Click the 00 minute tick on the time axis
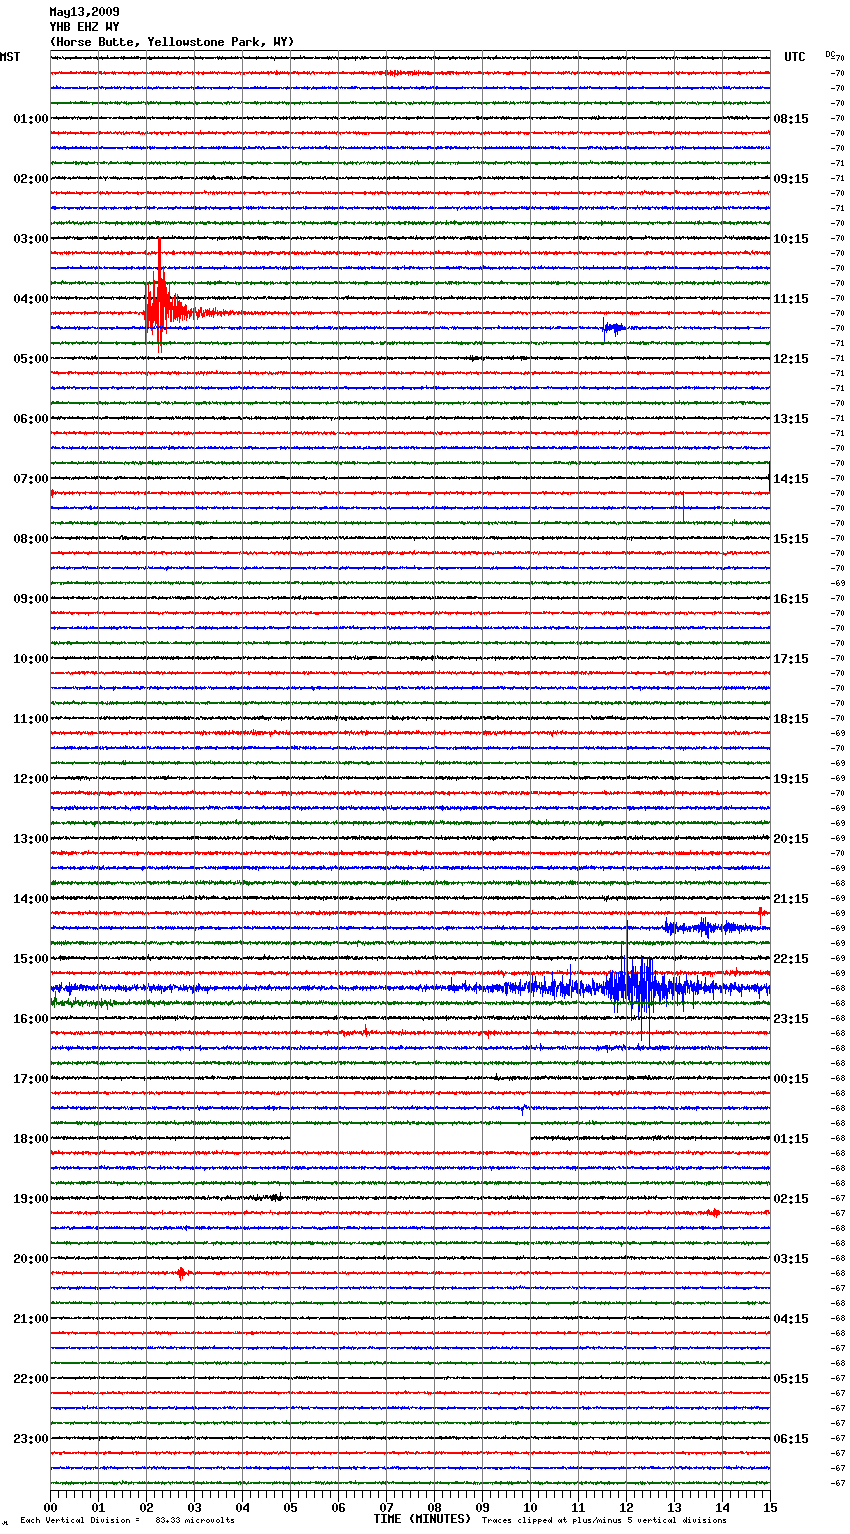Screen dimensions: 850x1534 [51, 1507]
